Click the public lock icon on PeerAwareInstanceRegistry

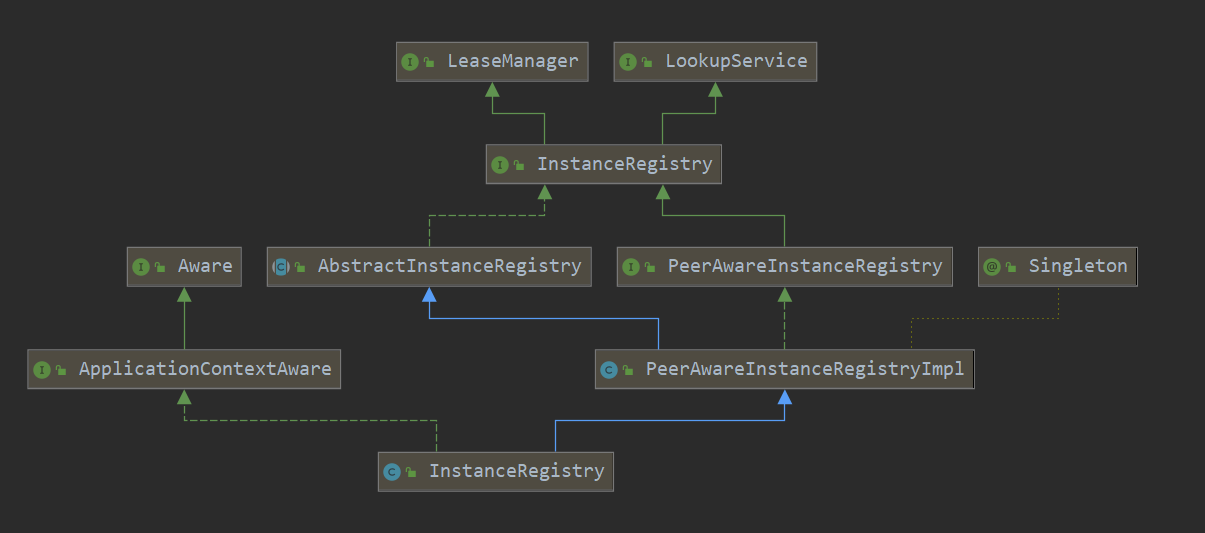650,268
